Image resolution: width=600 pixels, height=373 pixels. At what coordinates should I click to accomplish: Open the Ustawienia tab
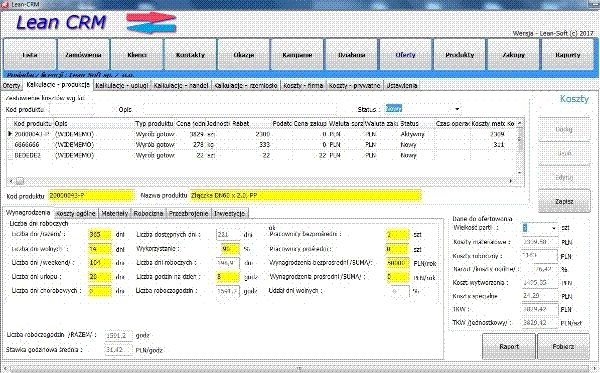(401, 85)
